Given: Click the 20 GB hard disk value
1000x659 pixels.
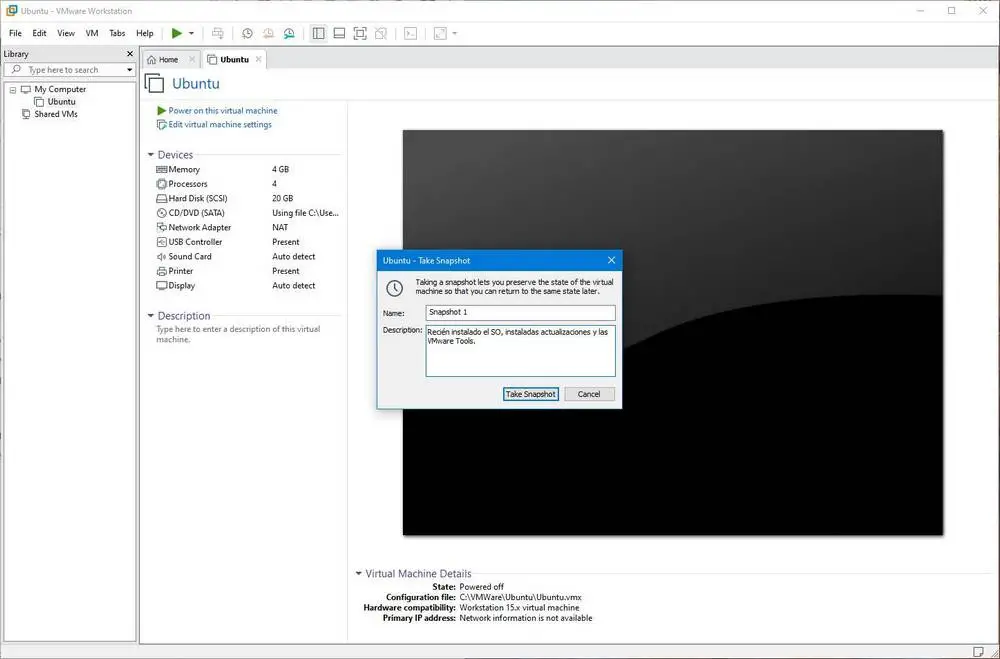Looking at the screenshot, I should coord(283,198).
